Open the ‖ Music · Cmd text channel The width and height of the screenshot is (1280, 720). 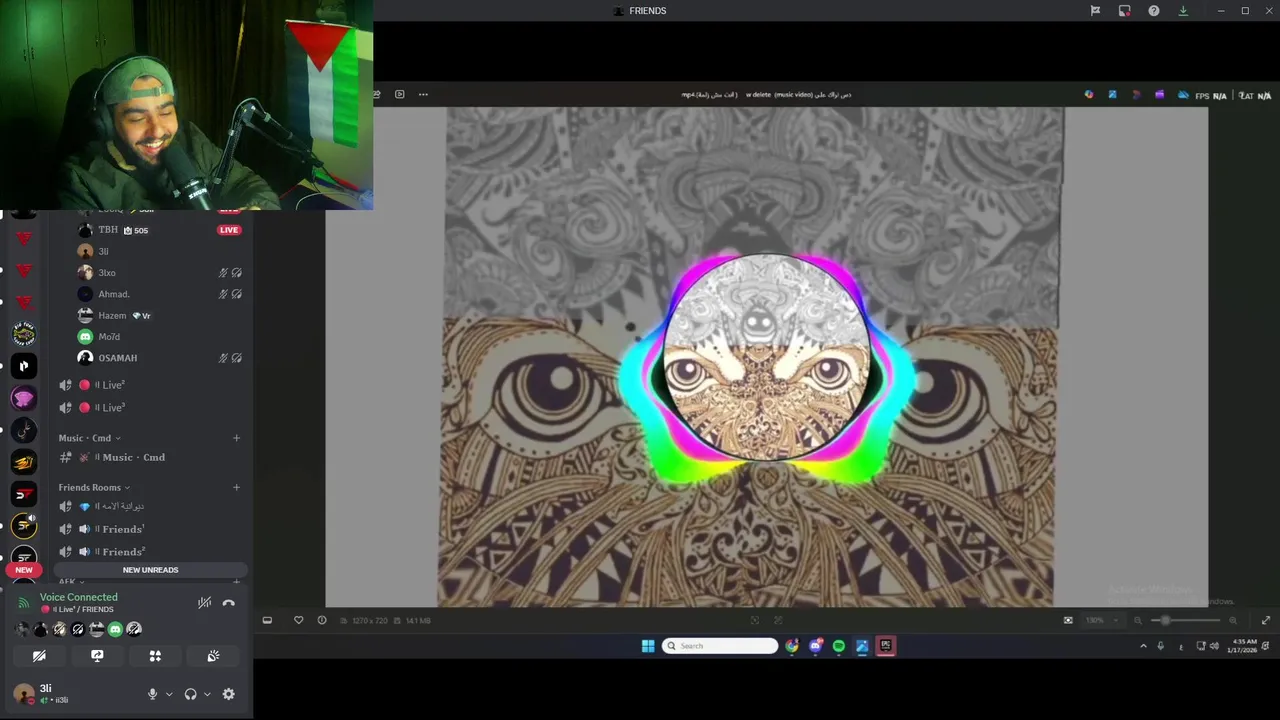(x=133, y=457)
